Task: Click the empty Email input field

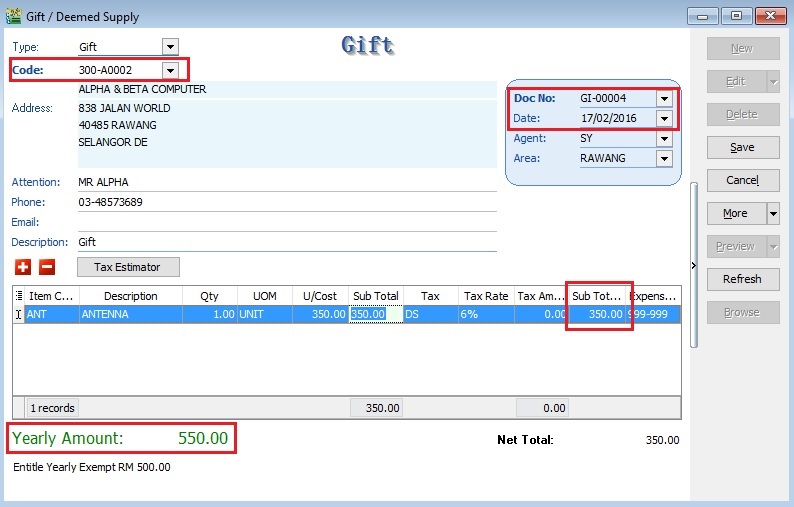Action: coord(285,222)
